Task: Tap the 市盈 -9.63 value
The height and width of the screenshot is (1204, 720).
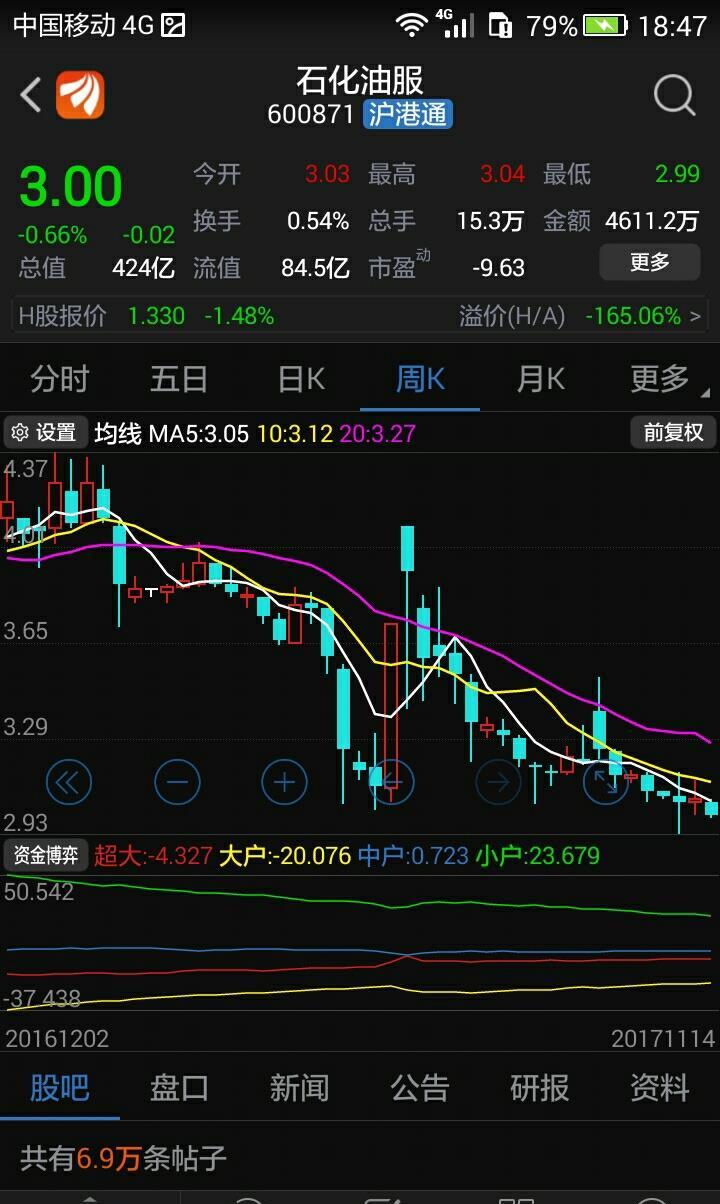Action: (446, 266)
